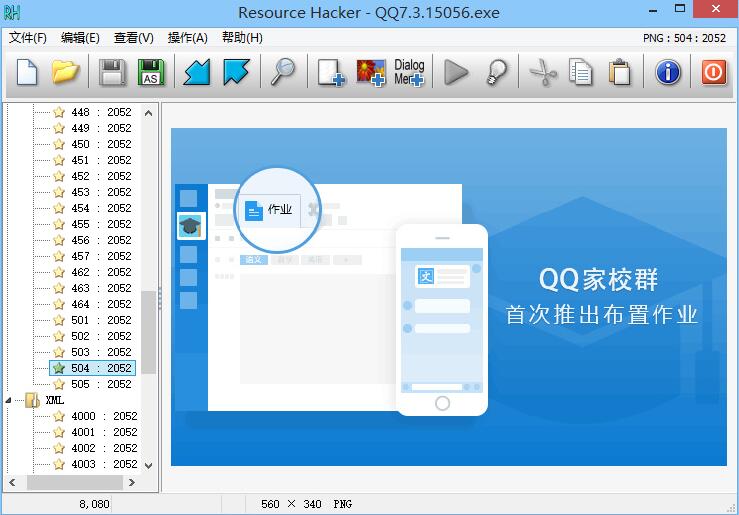Select resource 448 : 2052 in tree
This screenshot has width=739, height=515.
(x=100, y=112)
